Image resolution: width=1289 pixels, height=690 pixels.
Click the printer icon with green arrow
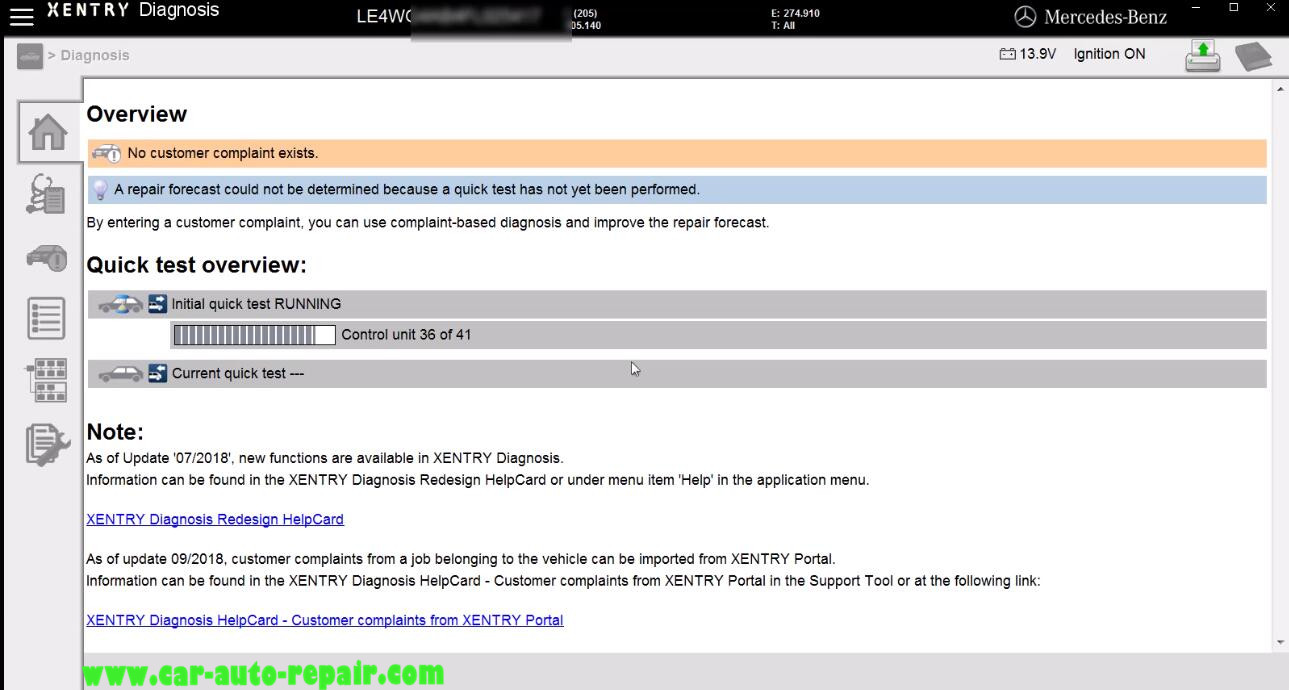pos(1203,55)
